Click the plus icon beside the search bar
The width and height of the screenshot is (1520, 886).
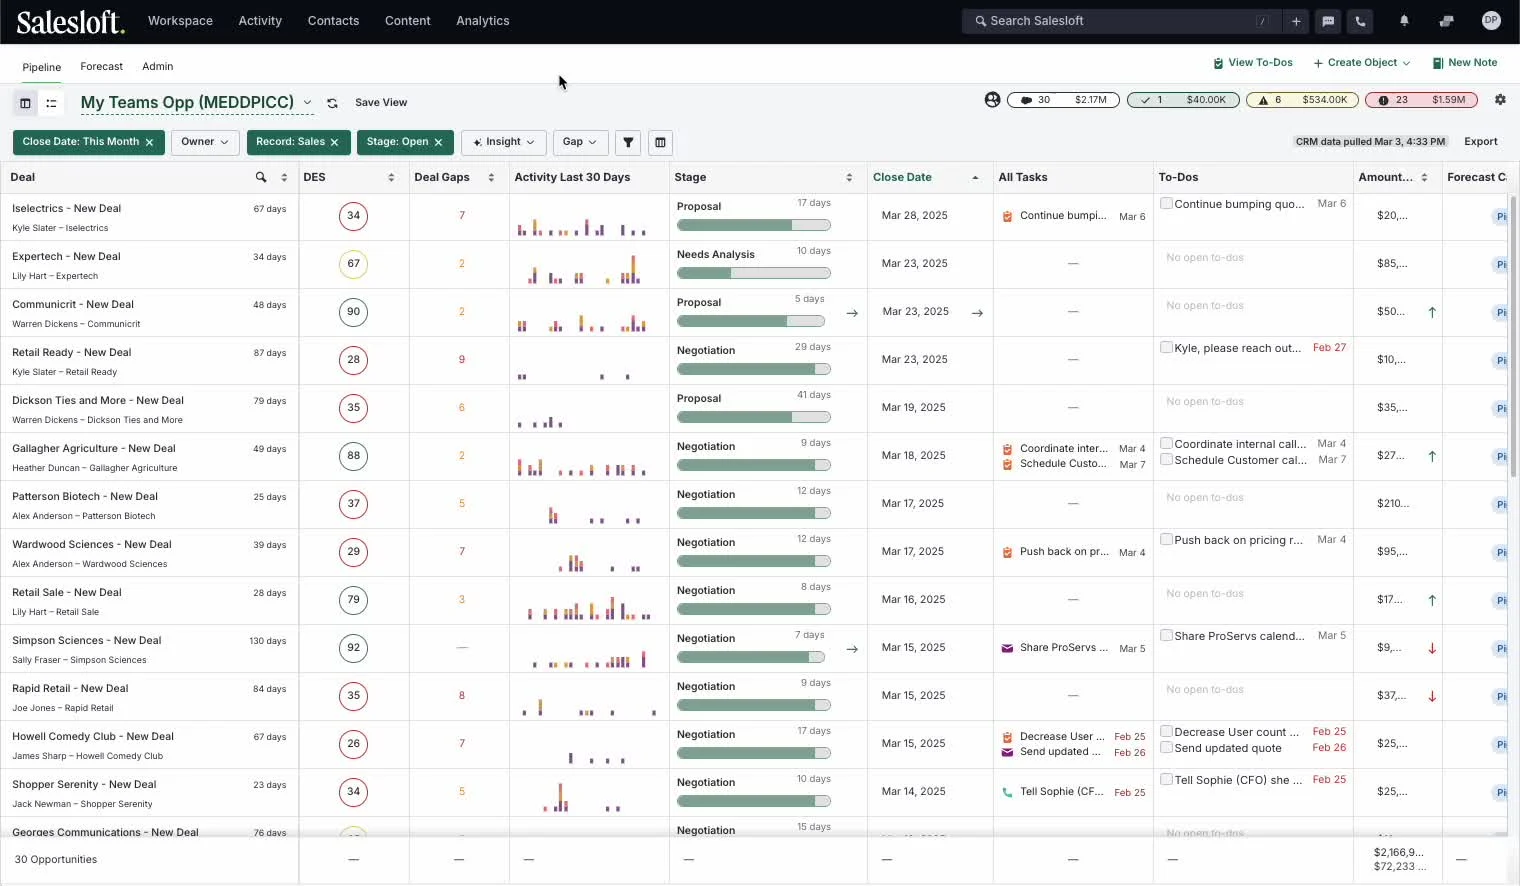pyautogui.click(x=1296, y=21)
